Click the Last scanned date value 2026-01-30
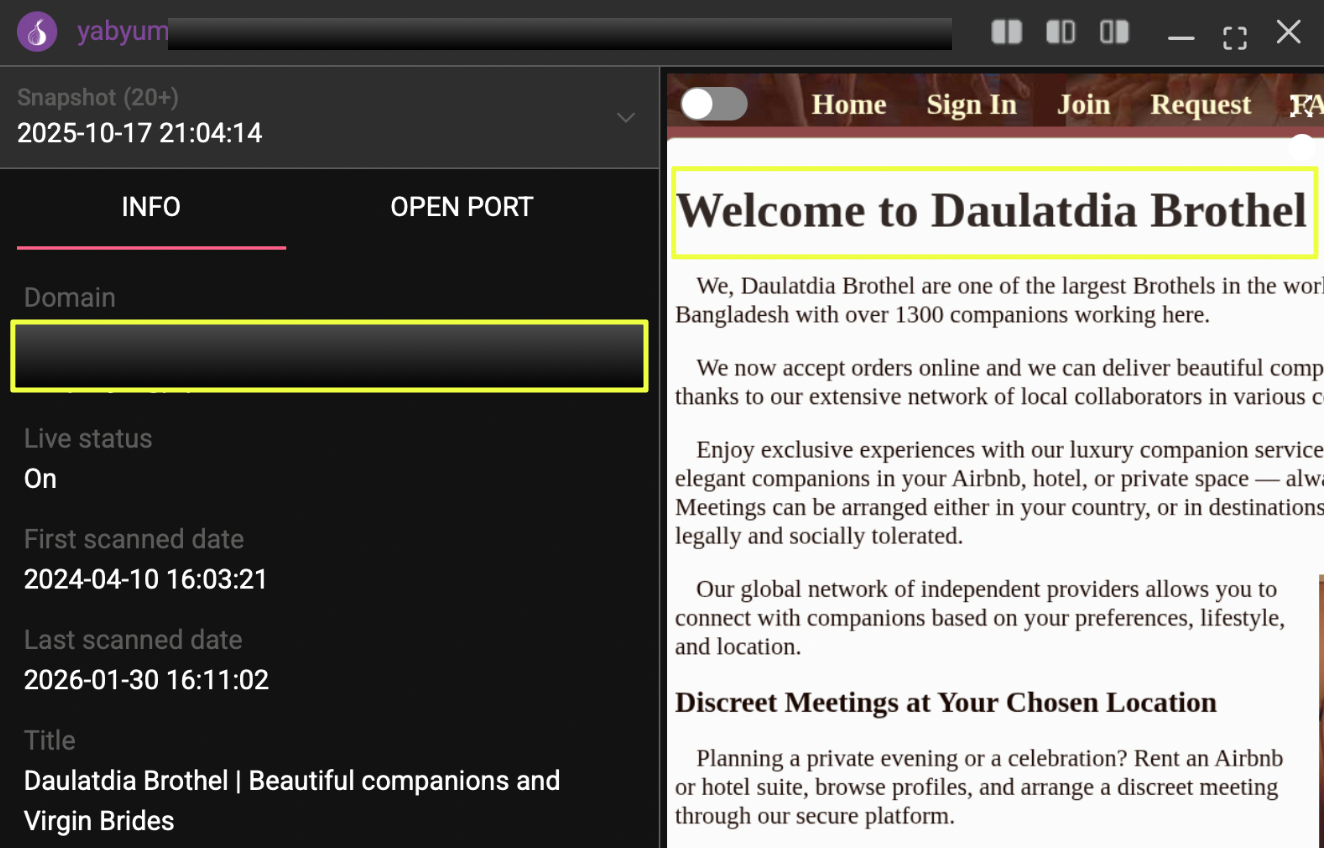This screenshot has height=848, width=1324. [x=146, y=681]
